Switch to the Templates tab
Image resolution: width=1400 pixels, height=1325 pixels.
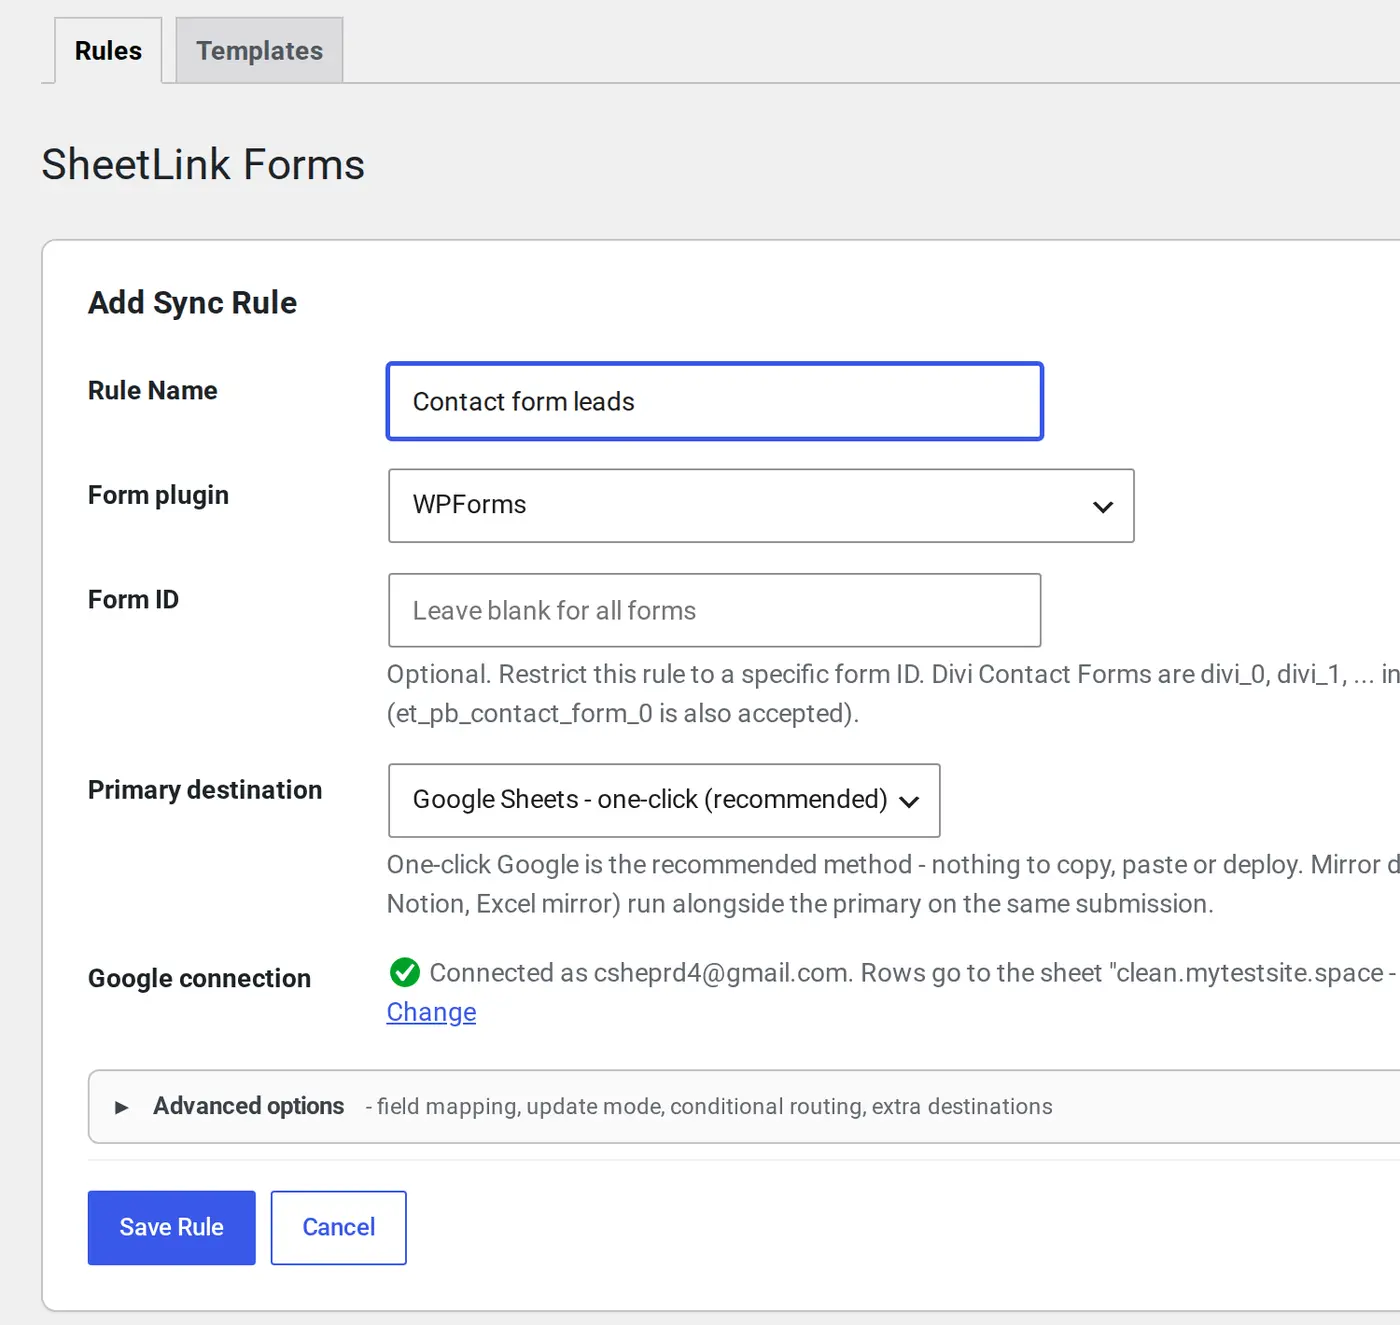coord(259,50)
